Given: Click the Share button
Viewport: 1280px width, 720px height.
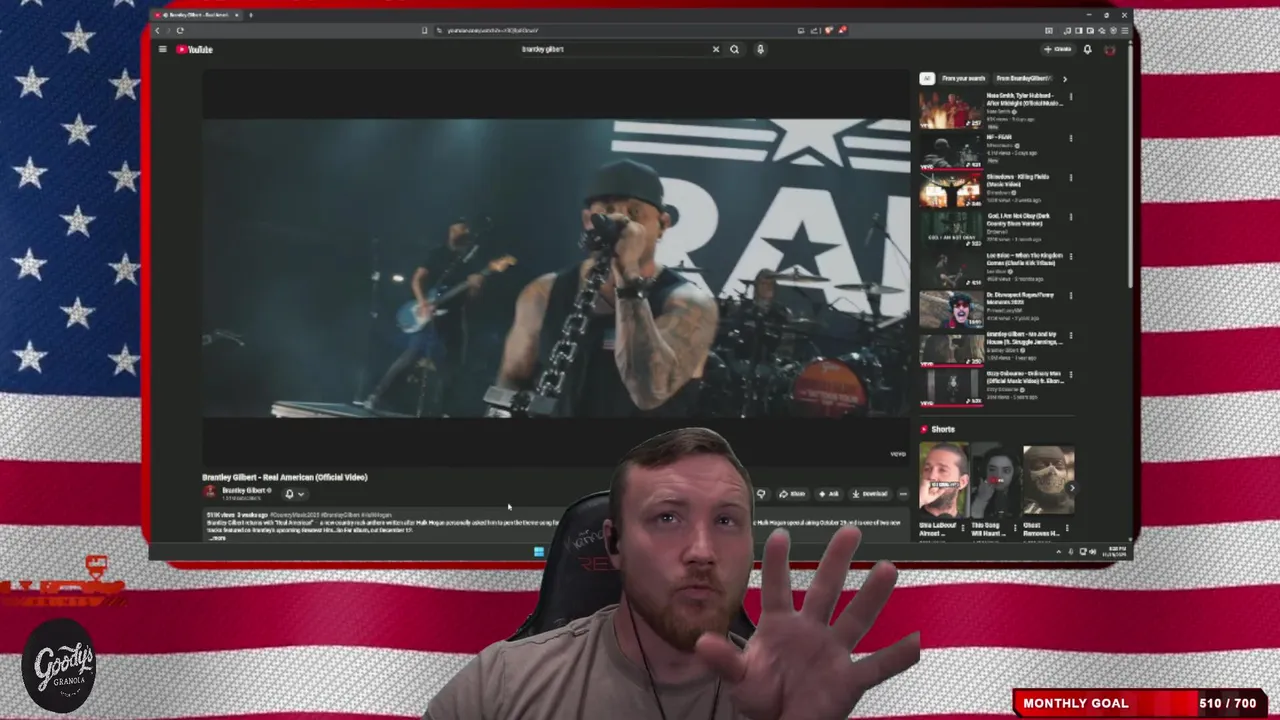Looking at the screenshot, I should tap(792, 493).
